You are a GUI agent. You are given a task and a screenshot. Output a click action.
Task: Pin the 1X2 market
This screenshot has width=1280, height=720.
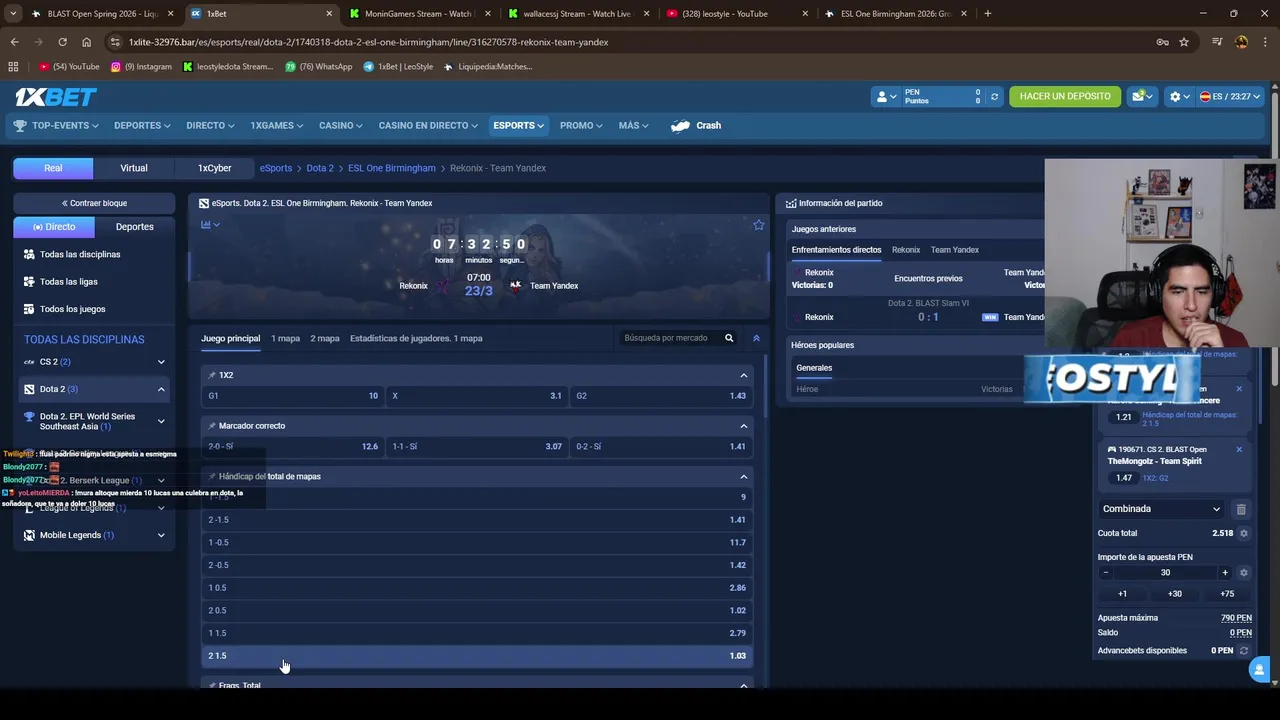pyautogui.click(x=212, y=375)
